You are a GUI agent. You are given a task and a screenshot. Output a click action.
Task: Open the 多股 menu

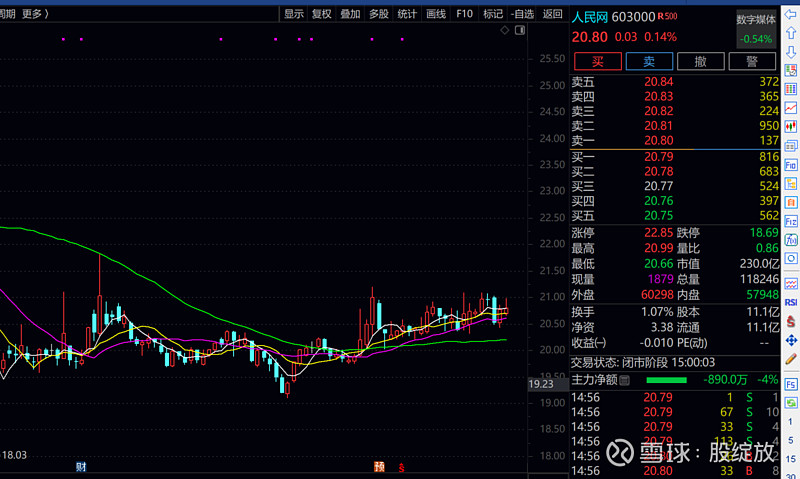[x=379, y=14]
